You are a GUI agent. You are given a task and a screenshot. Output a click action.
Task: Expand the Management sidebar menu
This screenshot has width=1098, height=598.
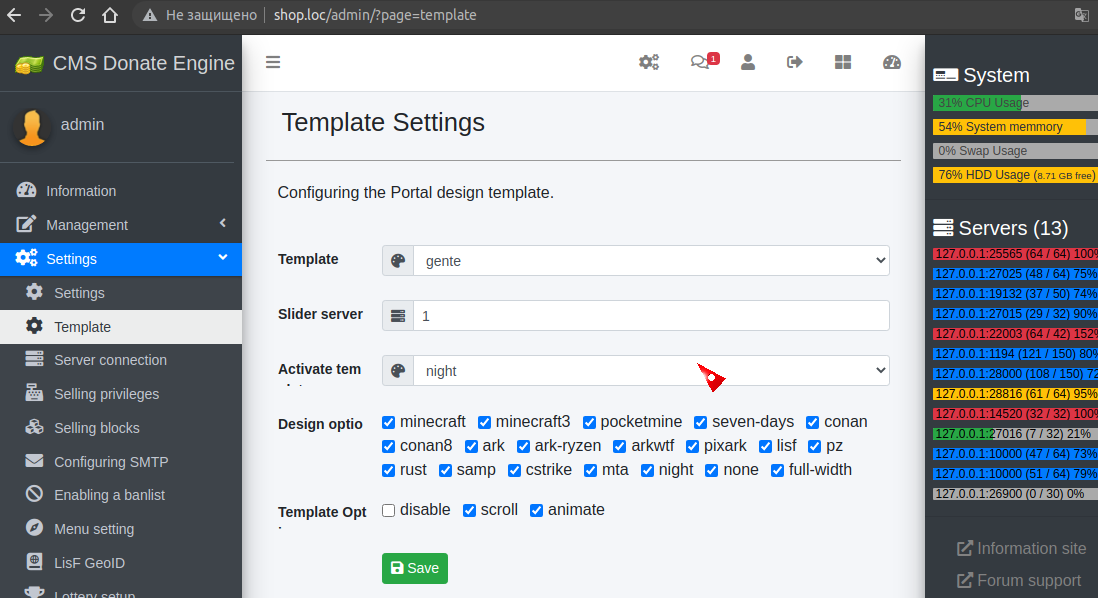tap(120, 225)
